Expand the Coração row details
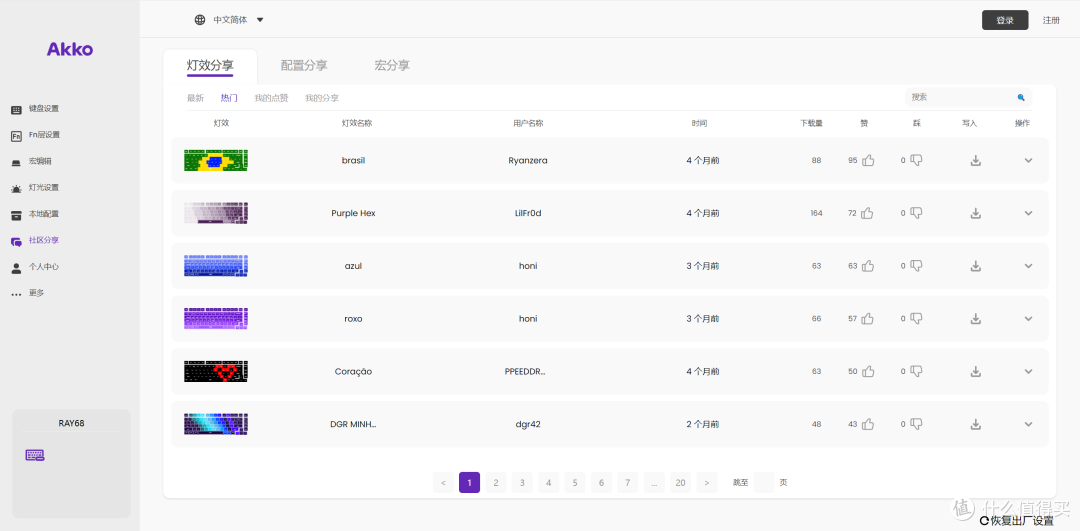The image size is (1080, 531). [x=1028, y=371]
